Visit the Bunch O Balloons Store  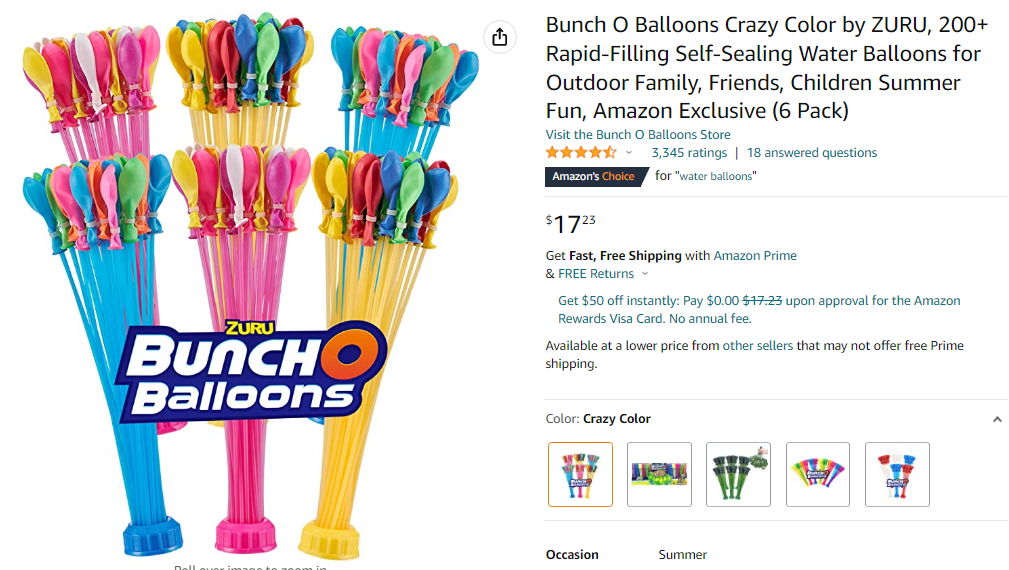pos(637,135)
